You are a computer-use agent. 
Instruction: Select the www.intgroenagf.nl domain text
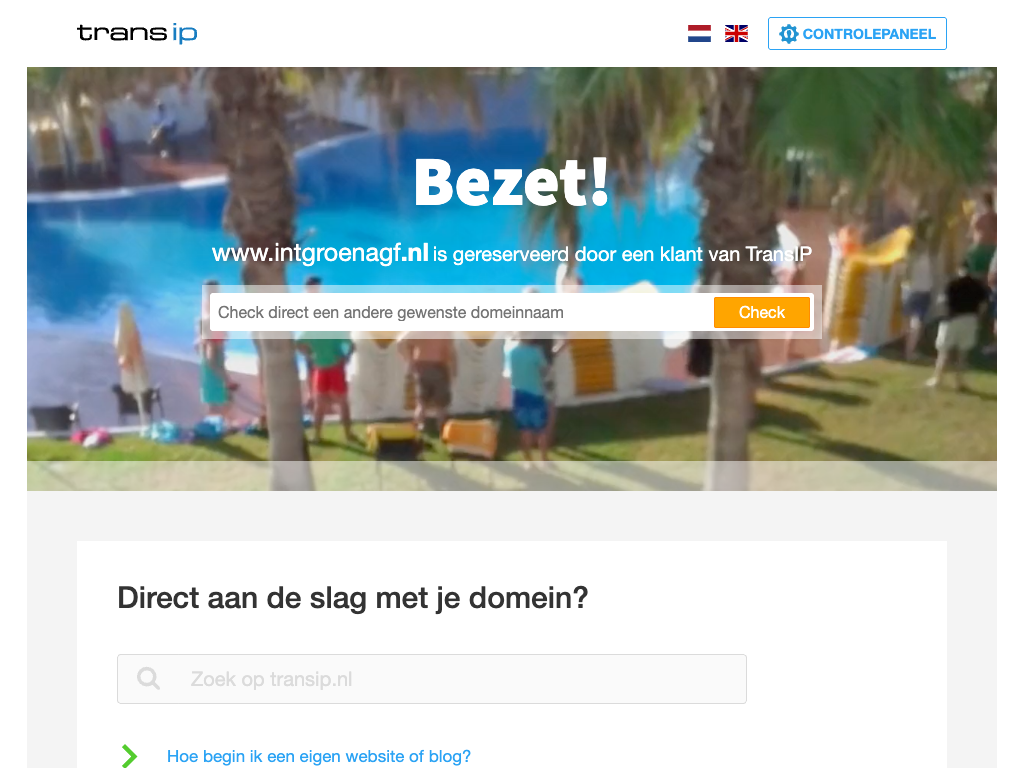320,253
